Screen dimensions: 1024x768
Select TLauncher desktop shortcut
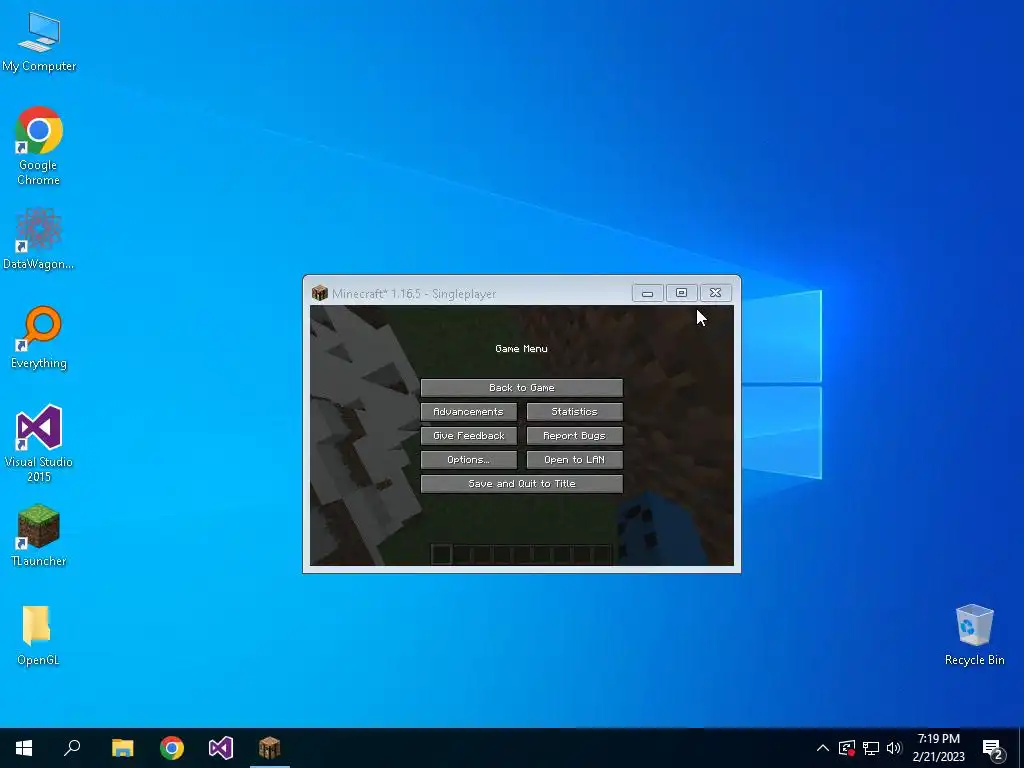[39, 536]
